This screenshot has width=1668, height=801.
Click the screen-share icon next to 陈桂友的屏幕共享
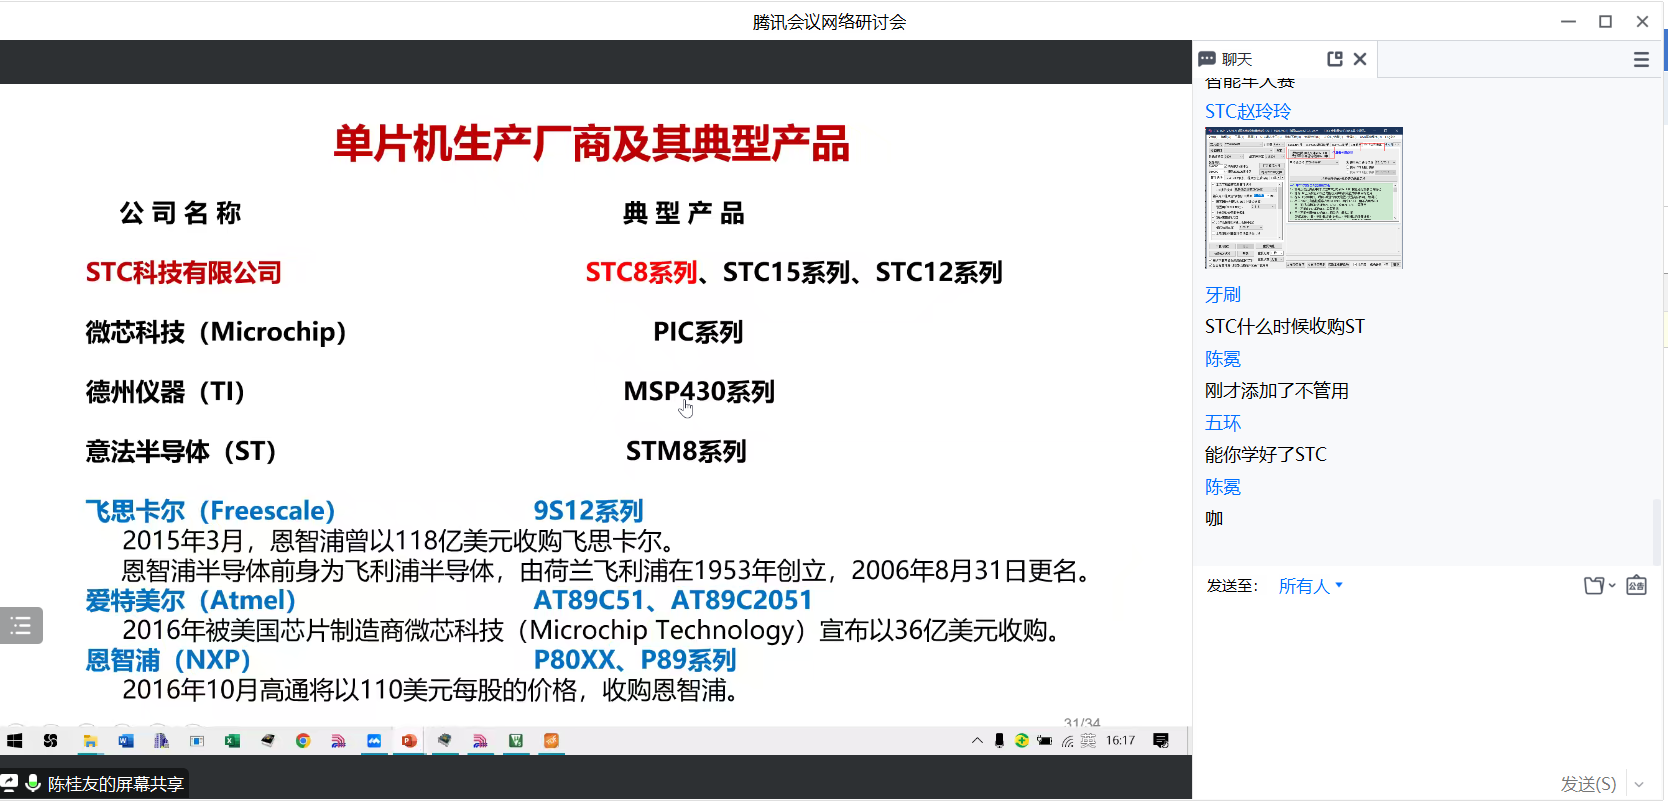(x=10, y=783)
